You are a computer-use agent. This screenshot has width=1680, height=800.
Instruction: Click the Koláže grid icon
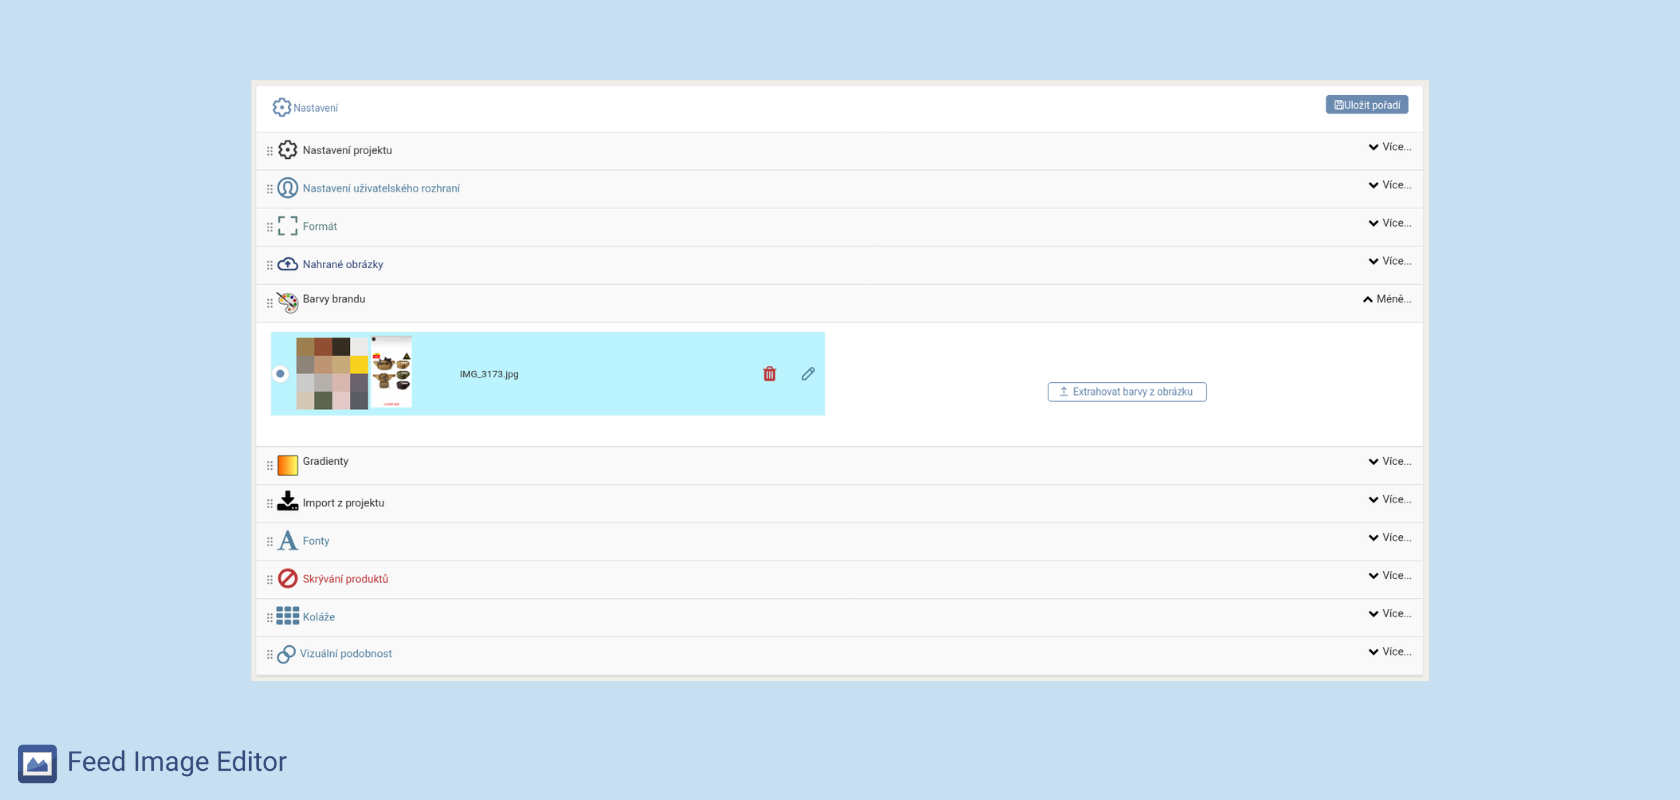tap(288, 616)
